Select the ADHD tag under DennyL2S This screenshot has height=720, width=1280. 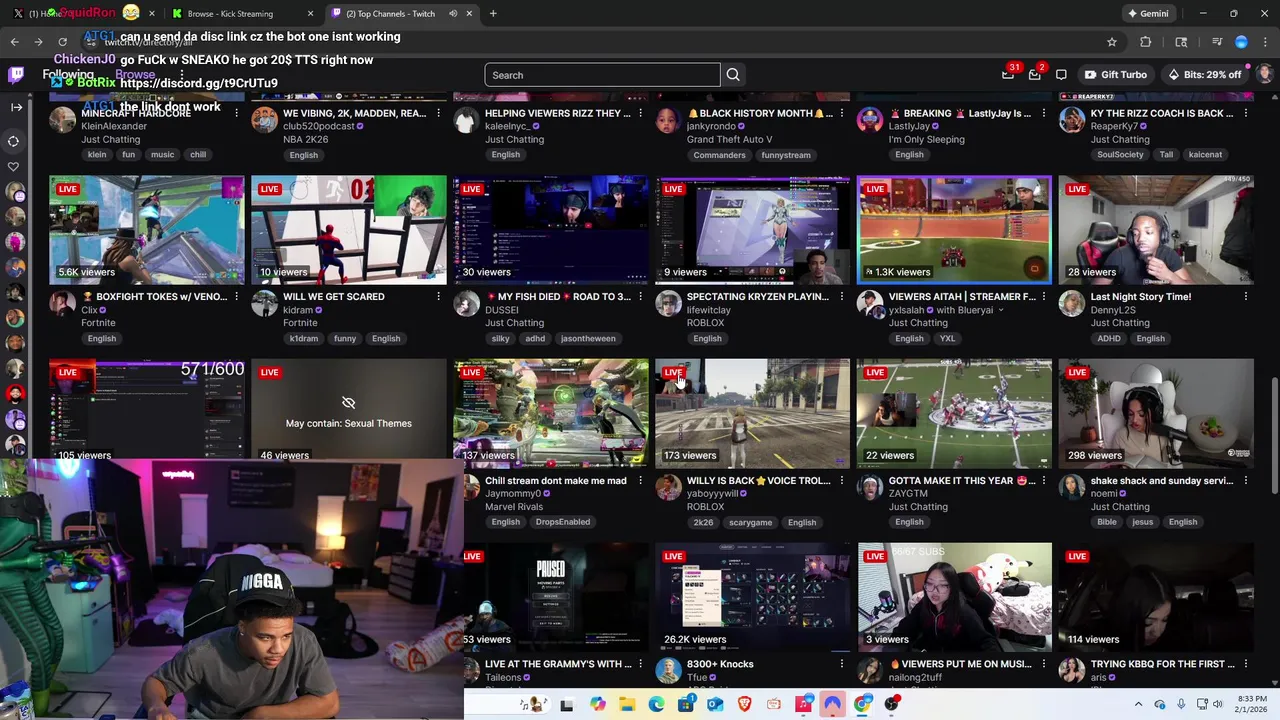pyautogui.click(x=1109, y=338)
